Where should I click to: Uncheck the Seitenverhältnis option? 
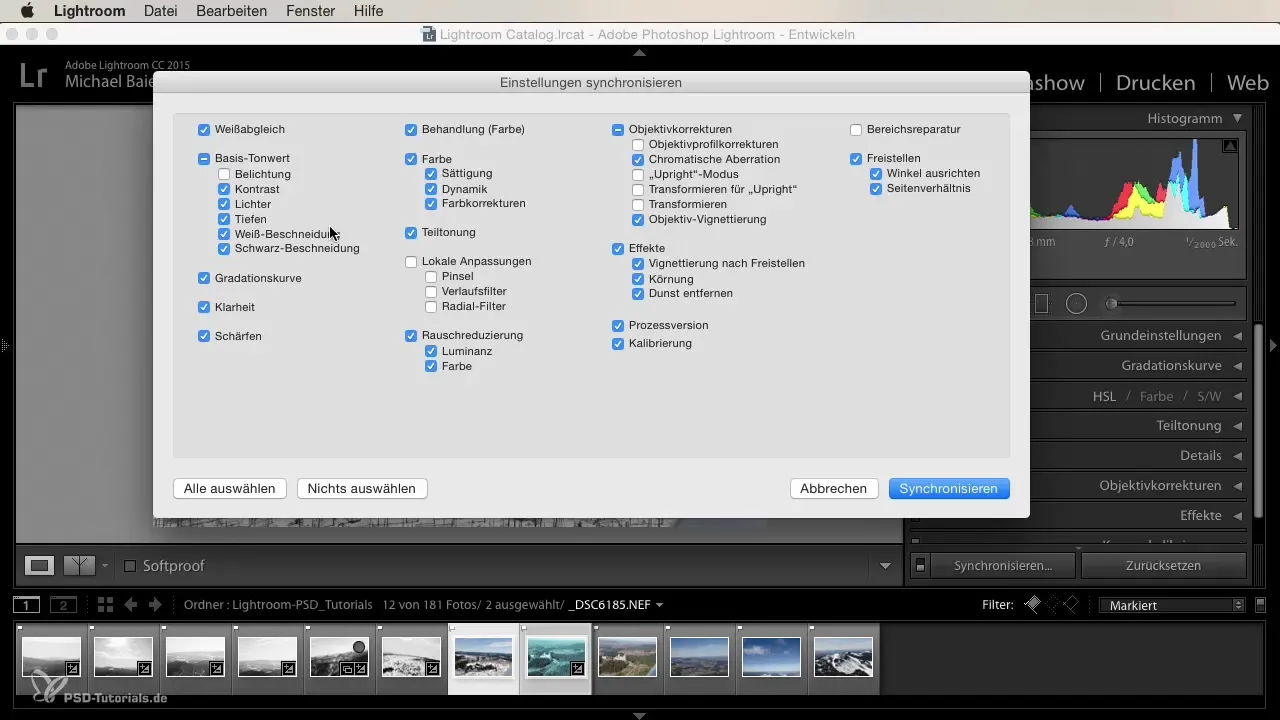coord(876,188)
